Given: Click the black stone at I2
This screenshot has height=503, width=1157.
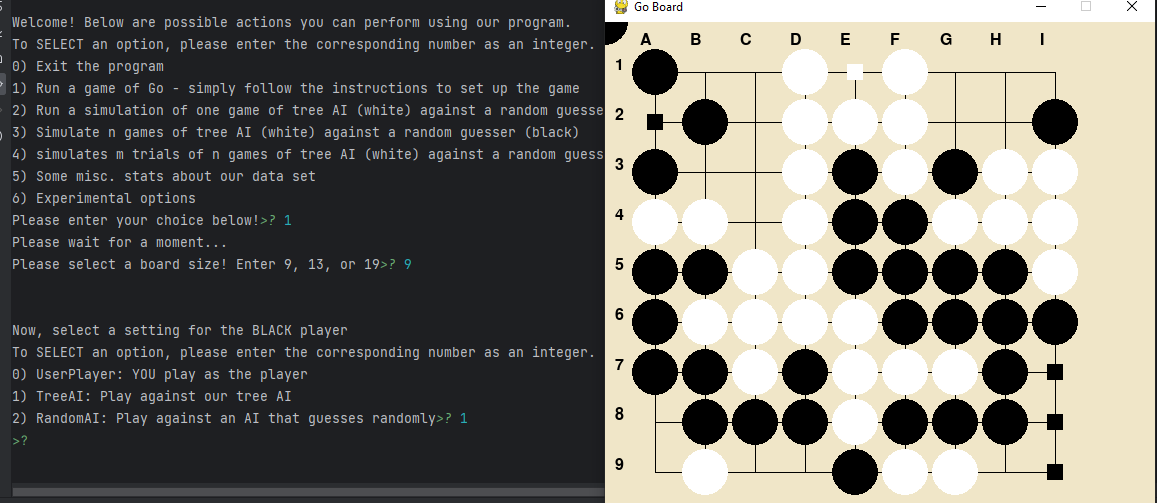Looking at the screenshot, I should pyautogui.click(x=1055, y=122).
